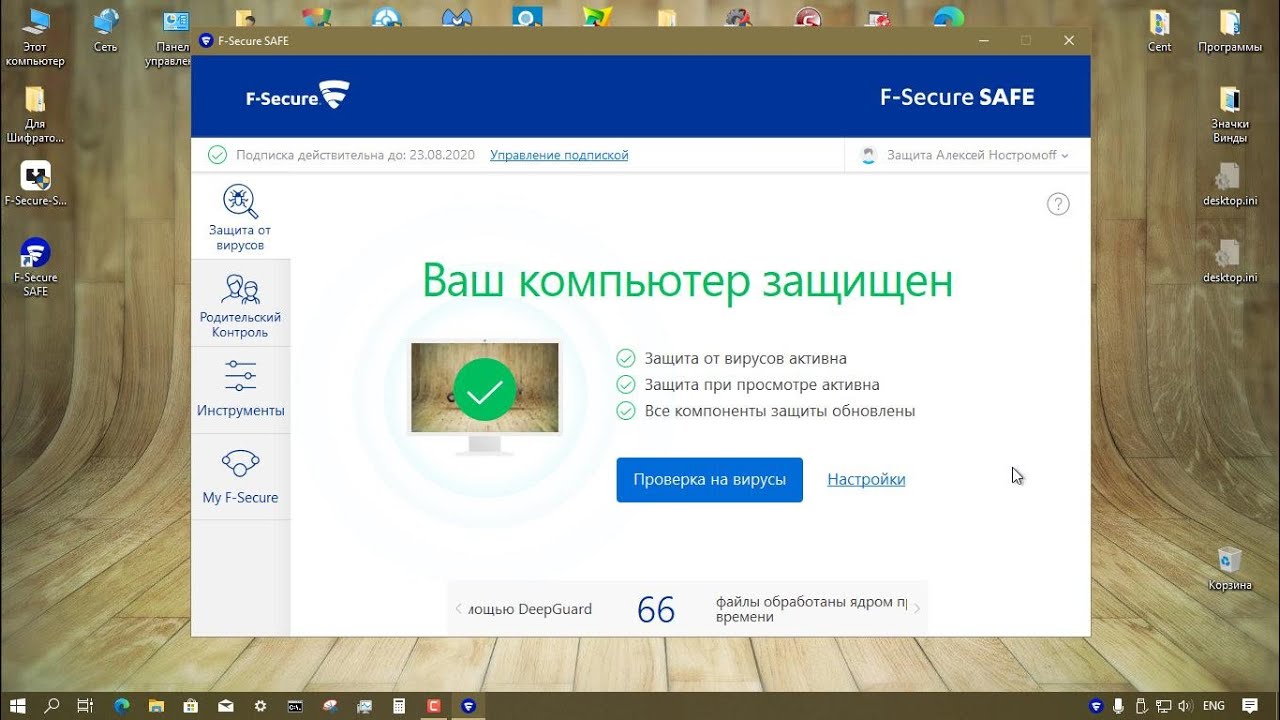This screenshot has height=720, width=1280.
Task: Click the 66 files processed counter
Action: (656, 609)
